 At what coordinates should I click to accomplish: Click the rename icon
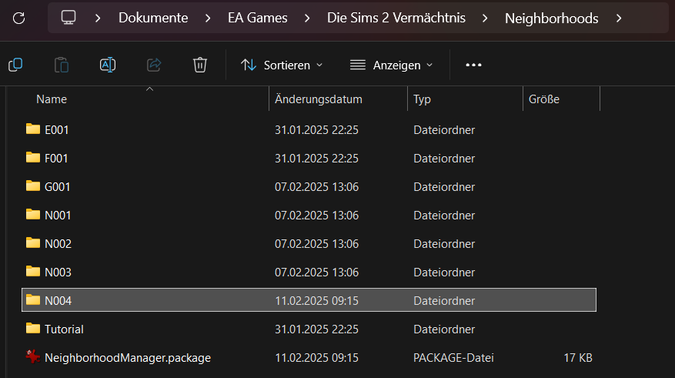pyautogui.click(x=108, y=65)
